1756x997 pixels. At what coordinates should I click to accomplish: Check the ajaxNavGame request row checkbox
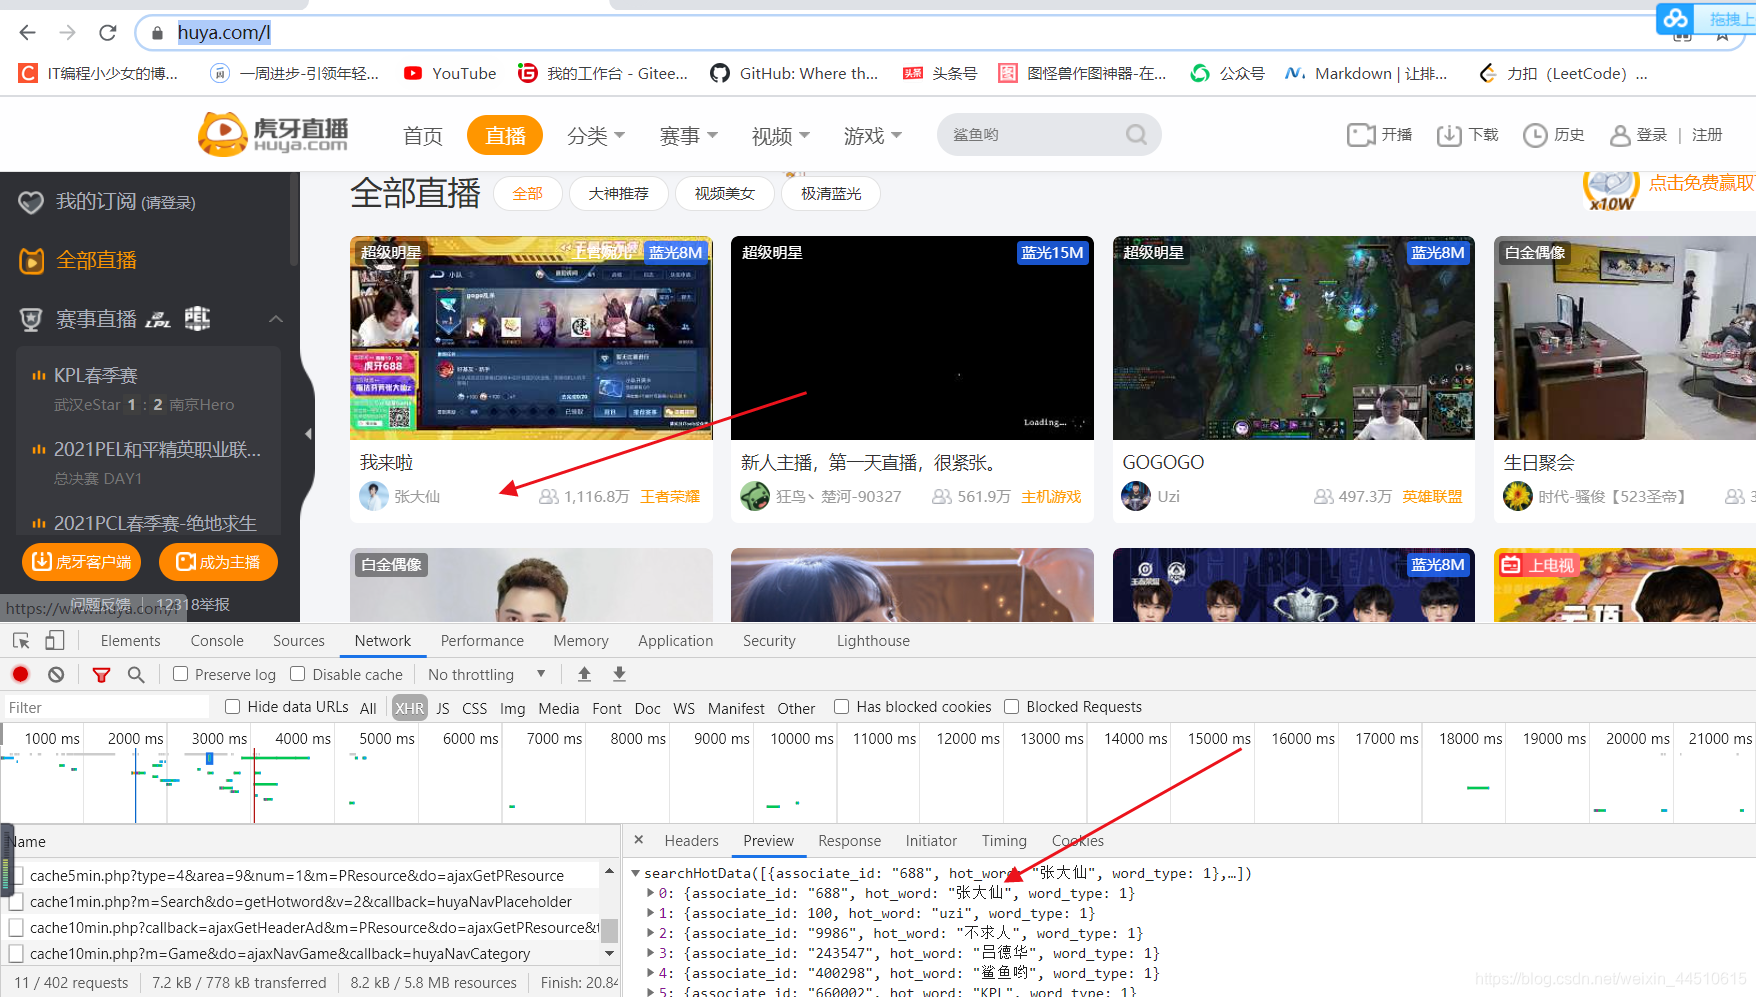click(16, 954)
